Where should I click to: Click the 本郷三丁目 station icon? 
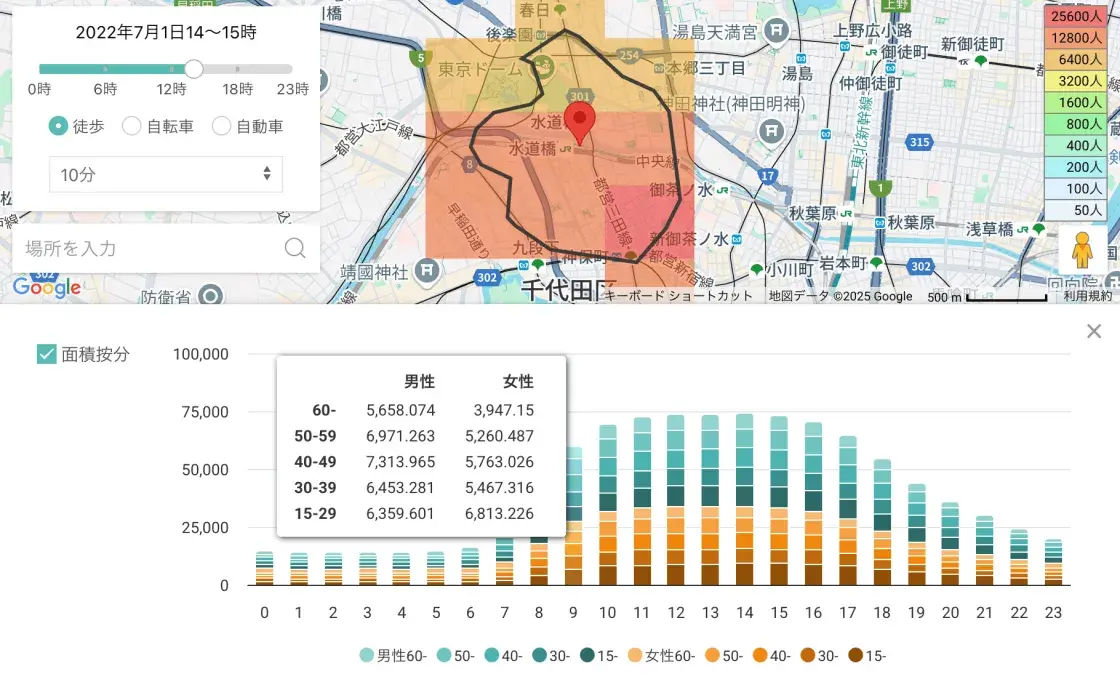point(659,69)
